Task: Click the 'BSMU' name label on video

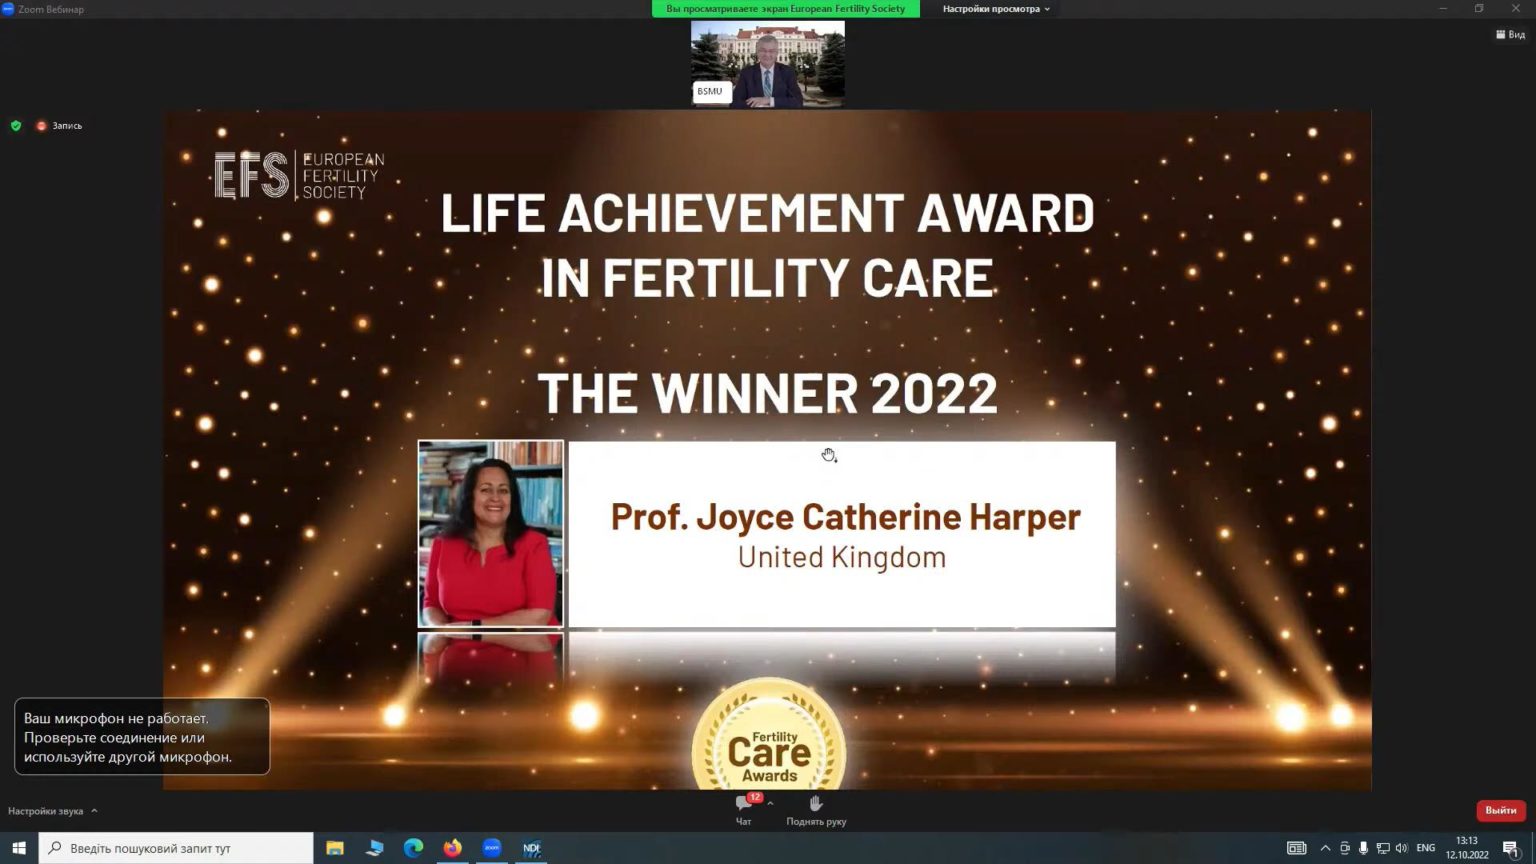Action: (710, 92)
